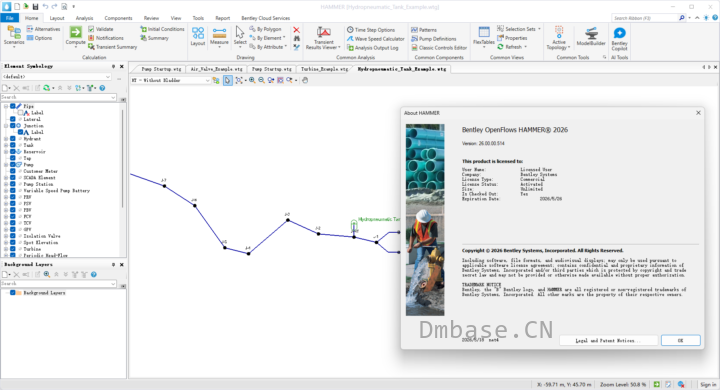
Task: Toggle the Background Layers checkbox
Action: click(13, 293)
